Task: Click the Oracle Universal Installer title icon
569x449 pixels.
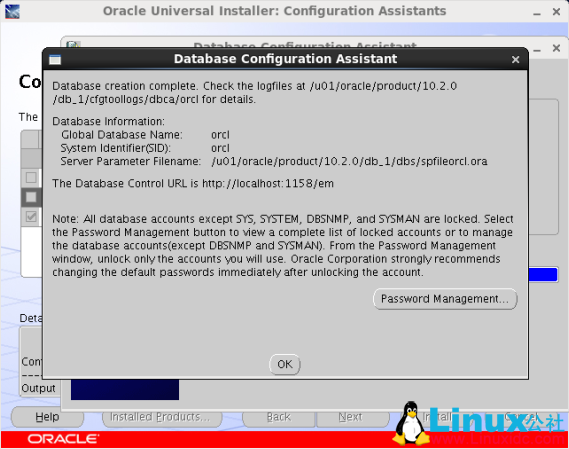Action: 12,11
